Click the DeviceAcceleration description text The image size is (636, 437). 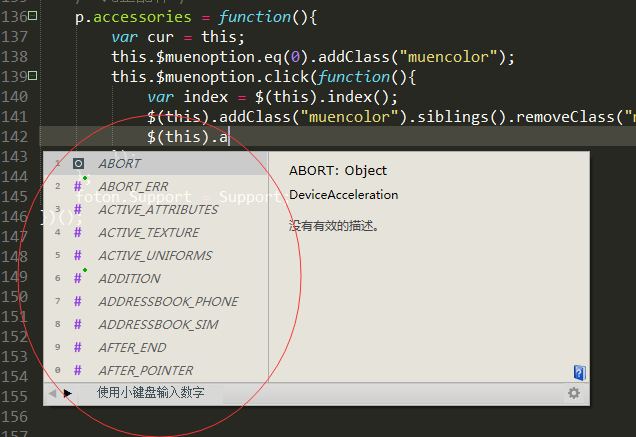tap(343, 195)
